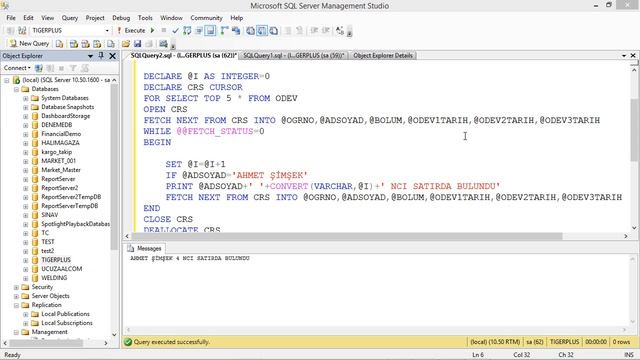The image size is (640, 360).
Task: Click the query editor vertical scrollbar
Action: (x=634, y=129)
